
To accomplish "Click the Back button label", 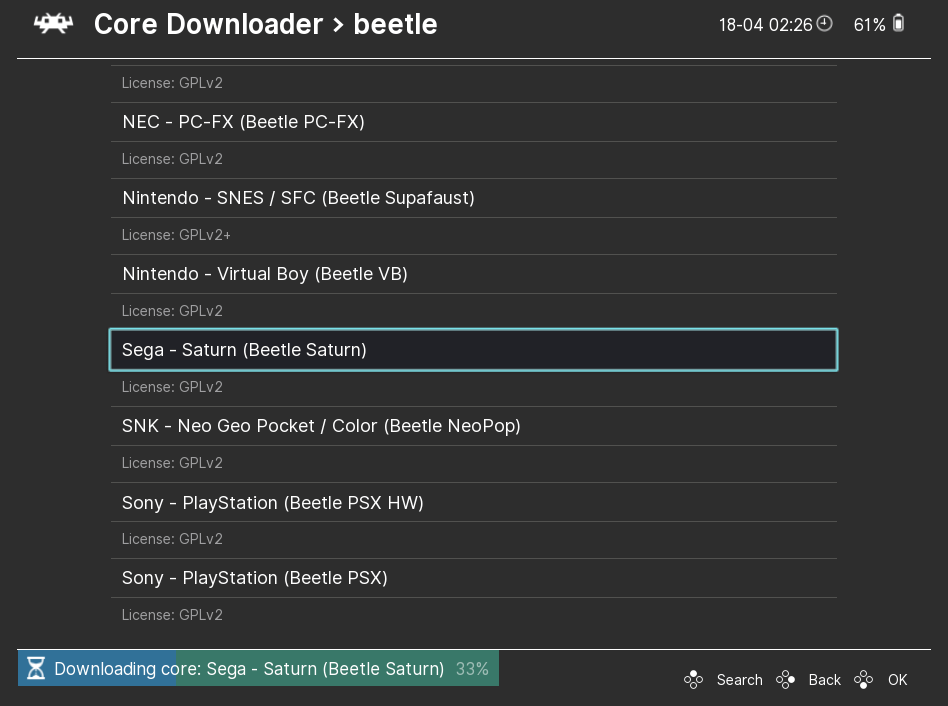I will coord(825,680).
